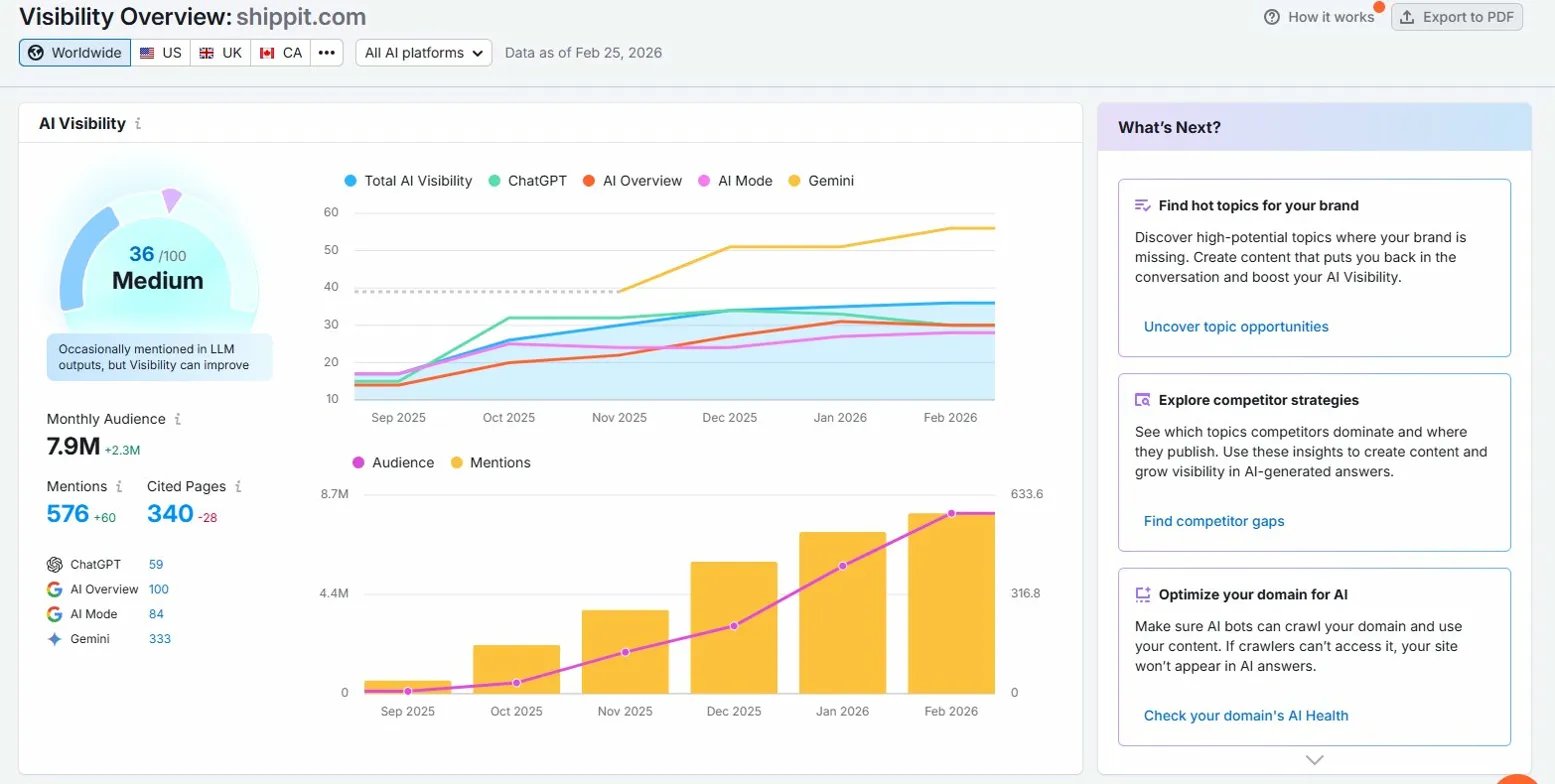Screen dimensions: 1555x784
Task: Click the Dec 2025 Mentions bar
Action: (734, 627)
